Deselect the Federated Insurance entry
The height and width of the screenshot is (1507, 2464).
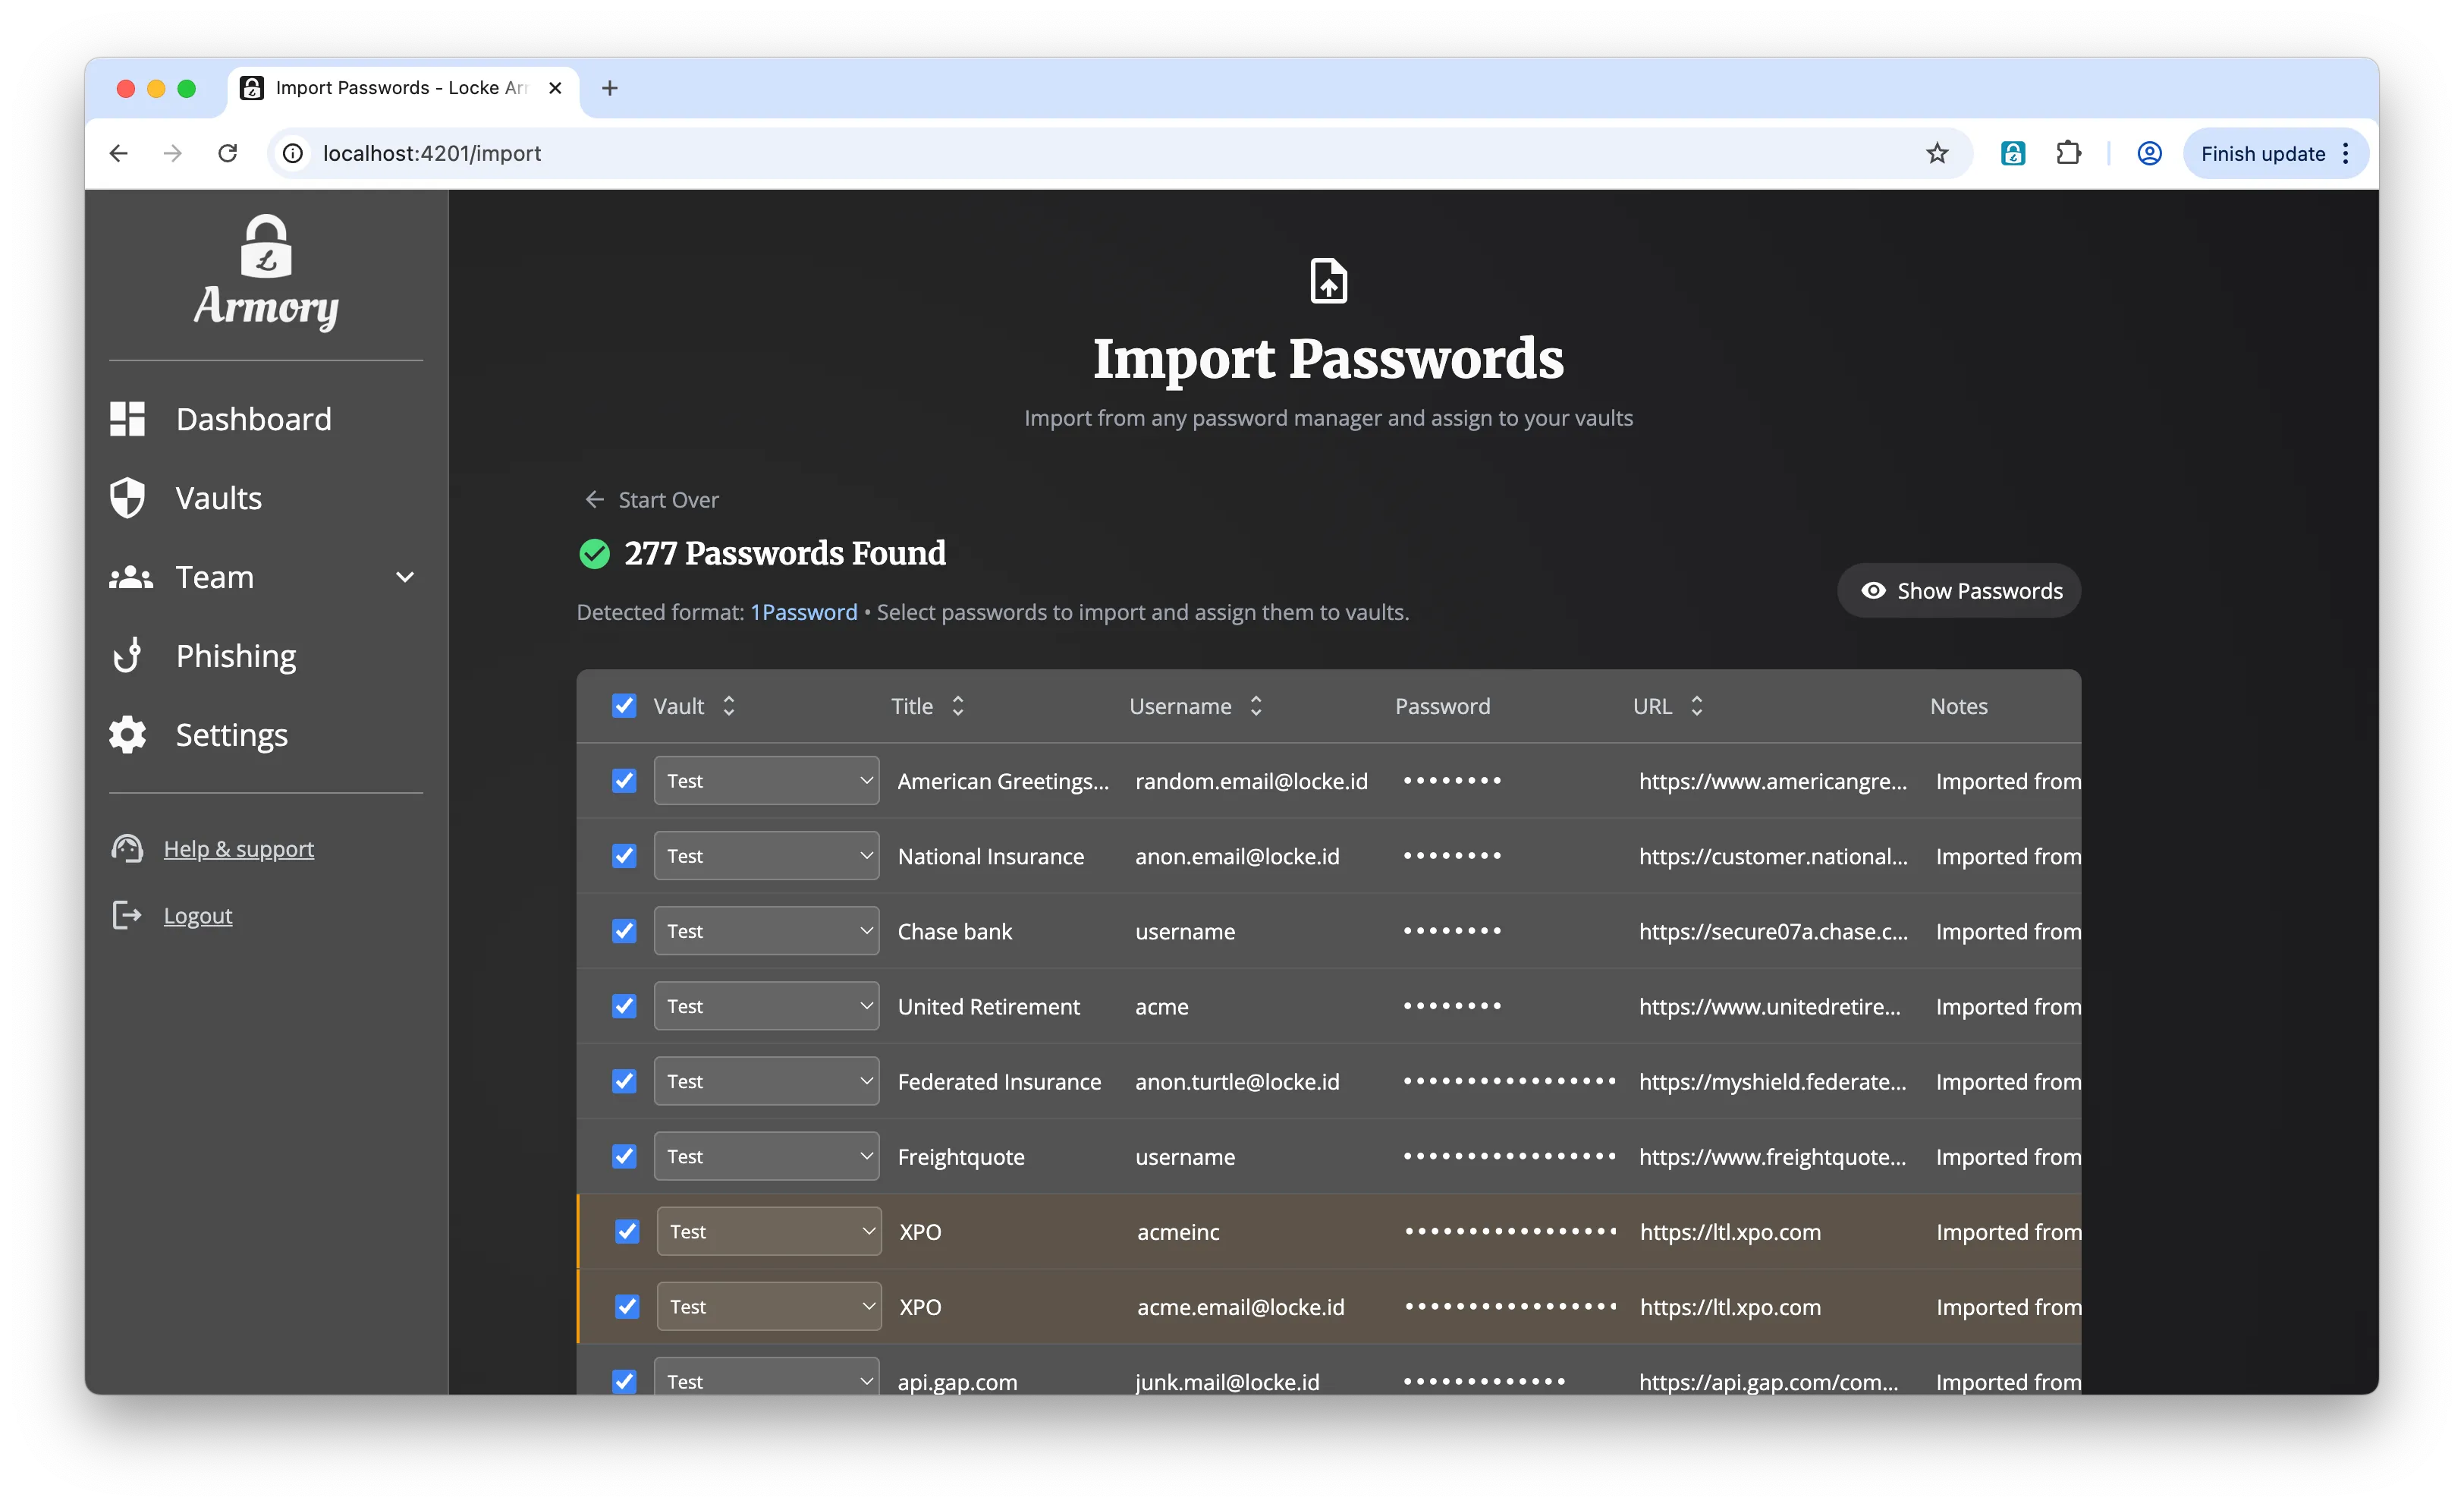[624, 1081]
